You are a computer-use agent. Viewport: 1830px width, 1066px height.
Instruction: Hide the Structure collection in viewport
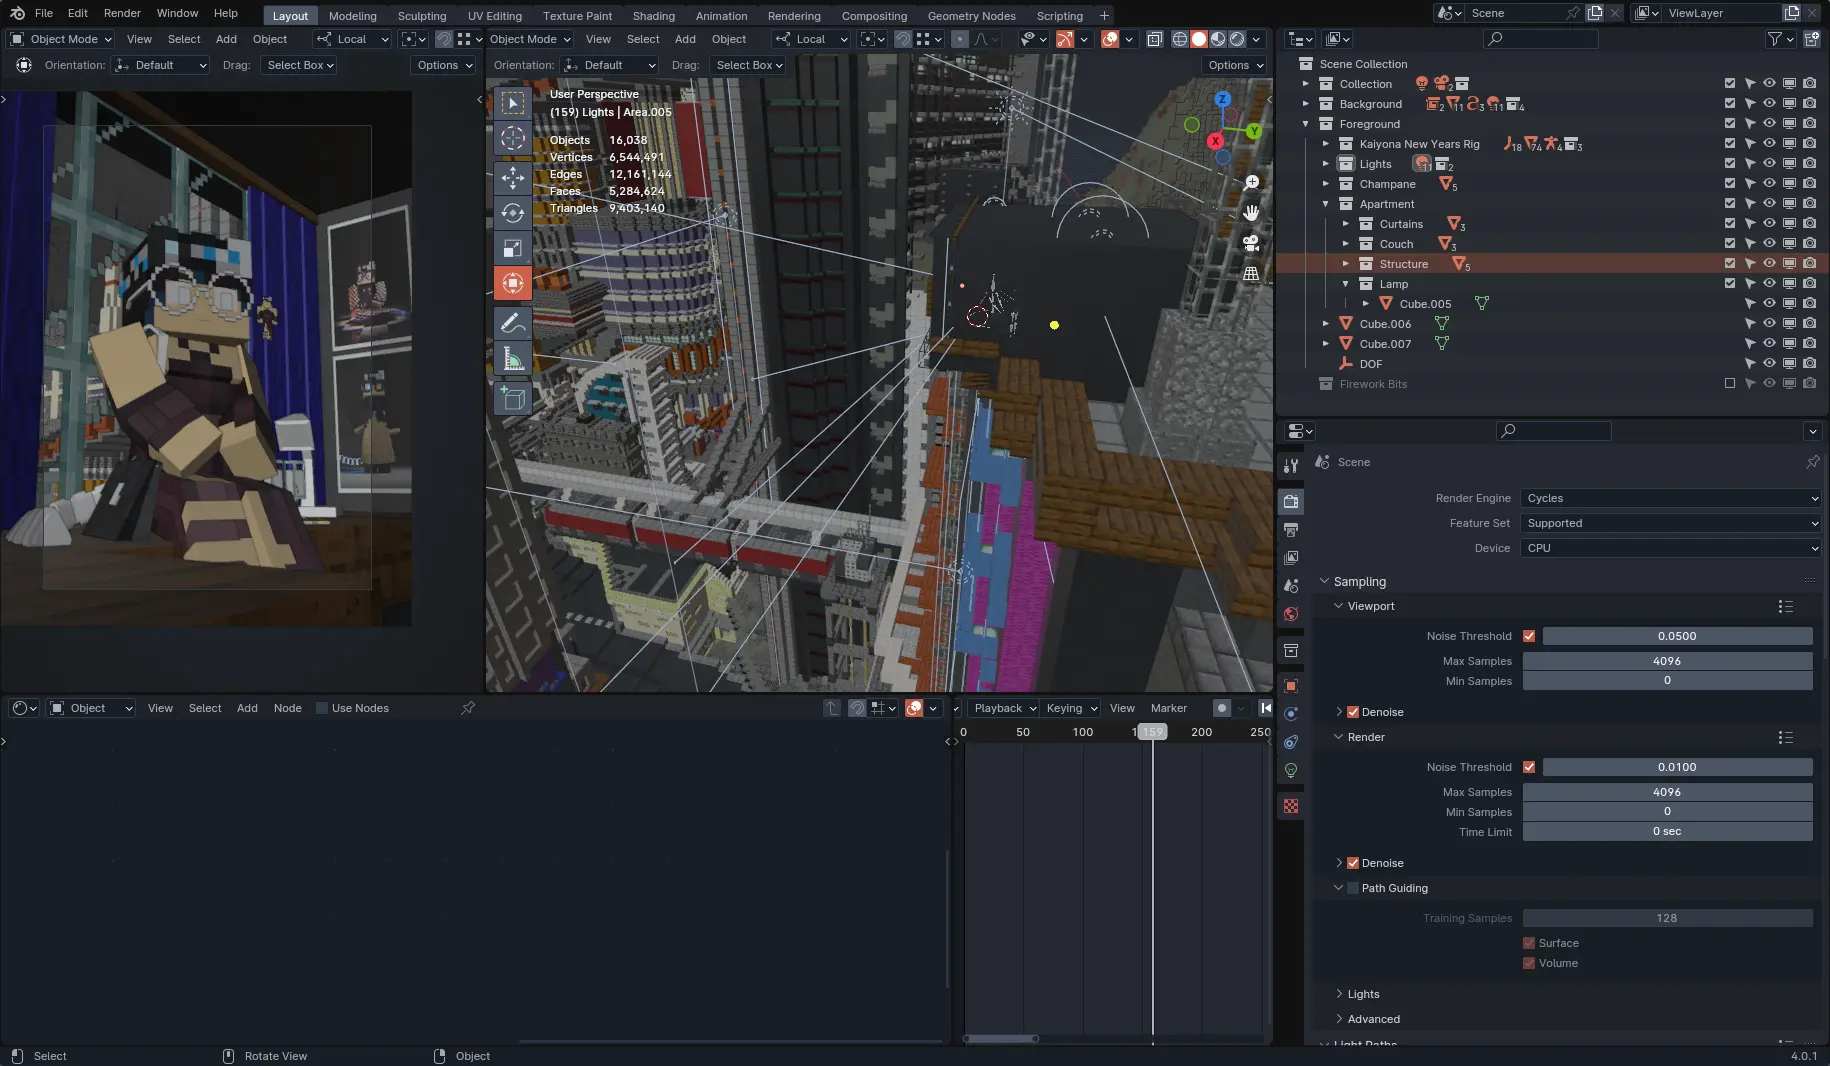[1769, 264]
